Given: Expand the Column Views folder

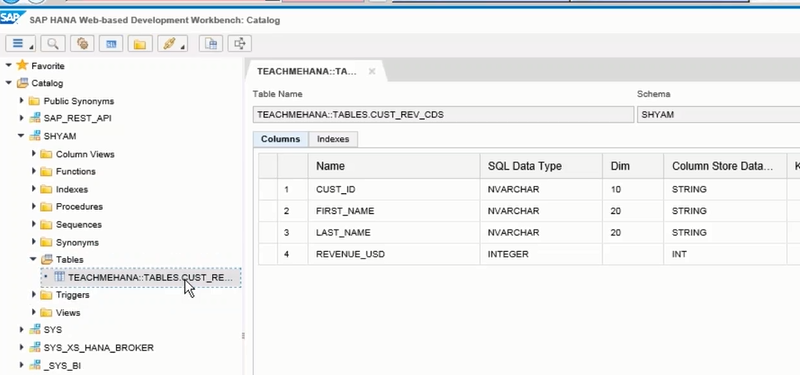Looking at the screenshot, I should [34, 154].
